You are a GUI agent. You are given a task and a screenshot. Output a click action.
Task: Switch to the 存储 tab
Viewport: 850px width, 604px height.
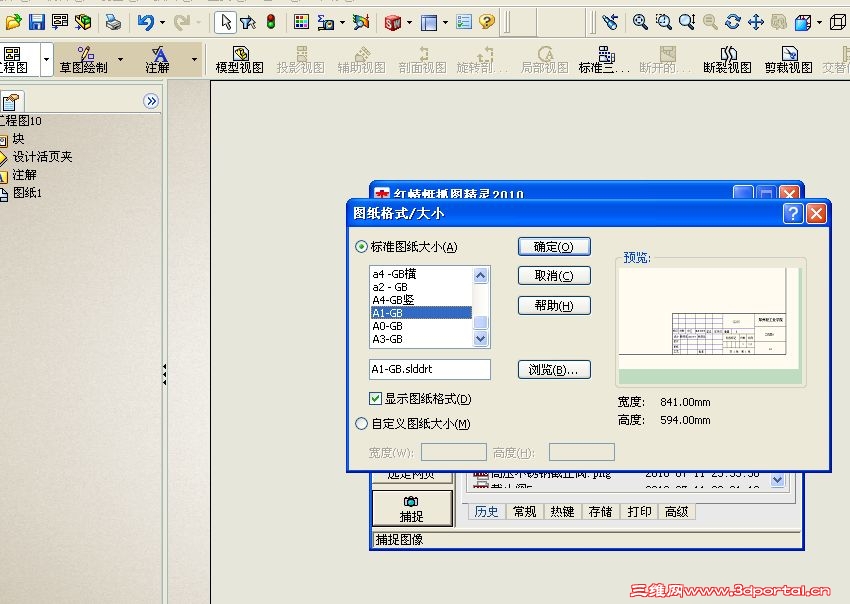click(601, 511)
